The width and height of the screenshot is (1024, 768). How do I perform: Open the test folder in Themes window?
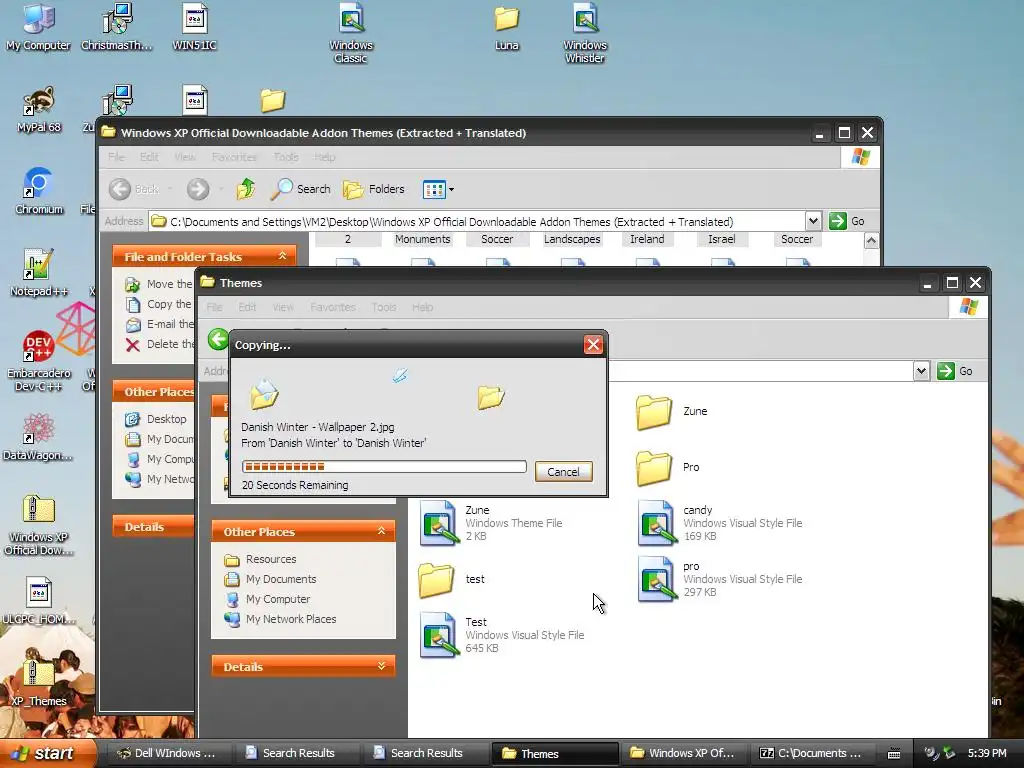coord(453,579)
